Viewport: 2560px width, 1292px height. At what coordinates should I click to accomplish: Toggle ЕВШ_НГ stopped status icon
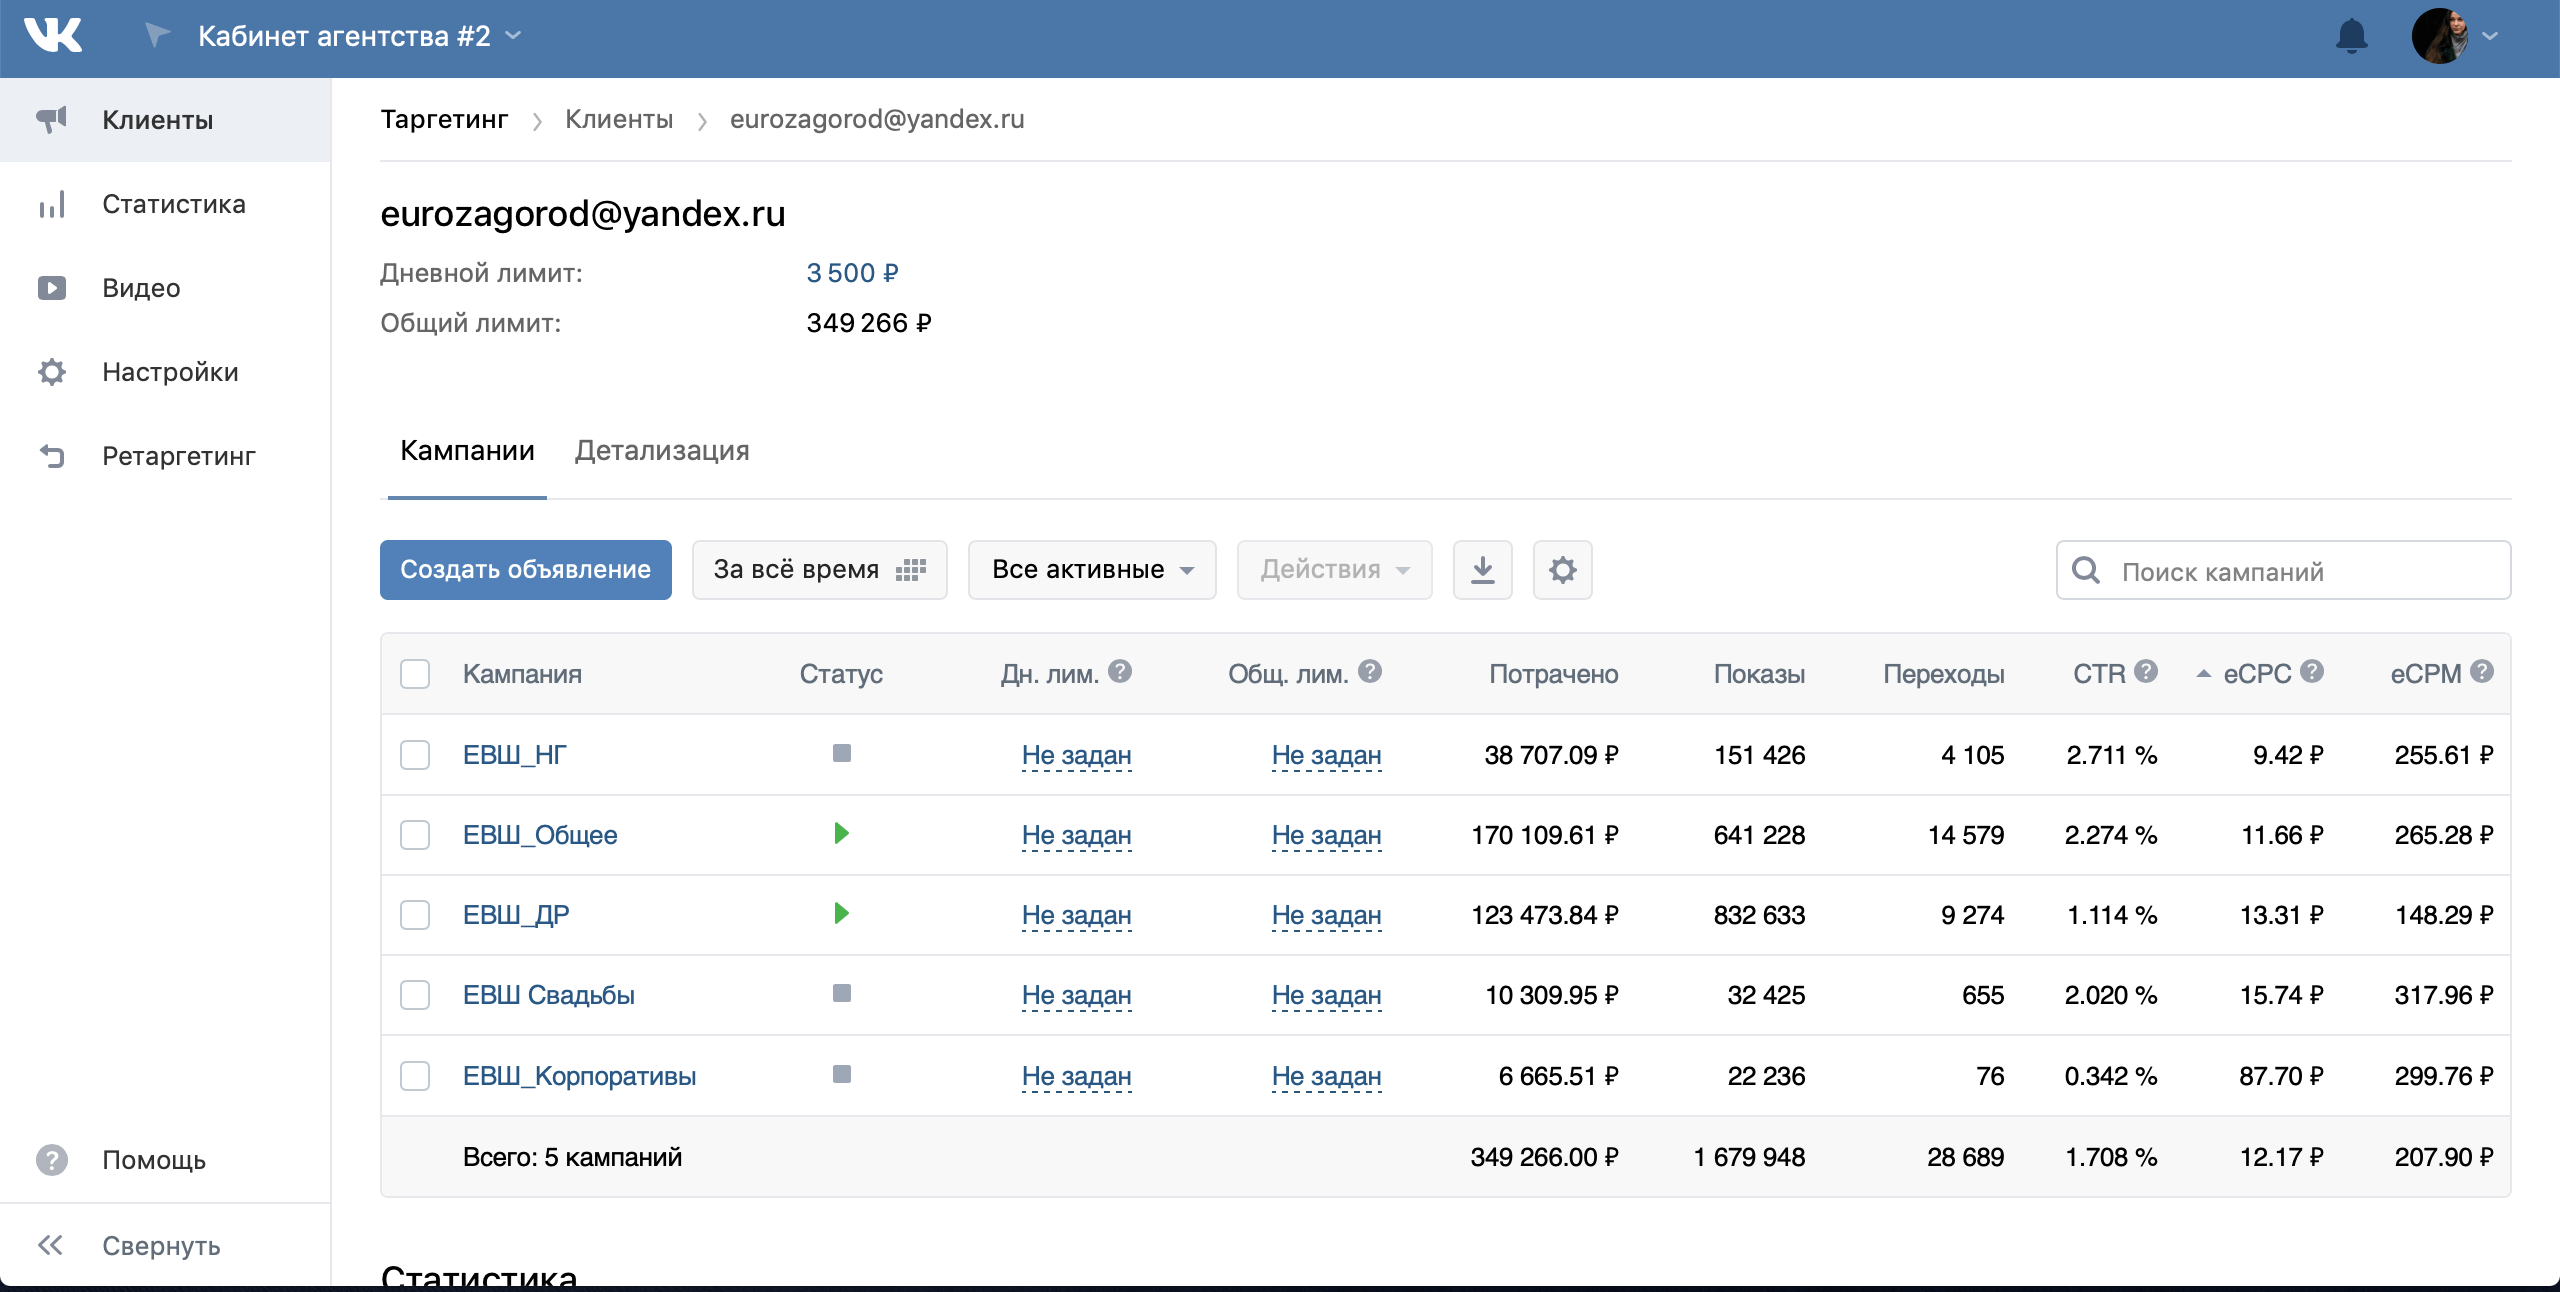(x=842, y=753)
